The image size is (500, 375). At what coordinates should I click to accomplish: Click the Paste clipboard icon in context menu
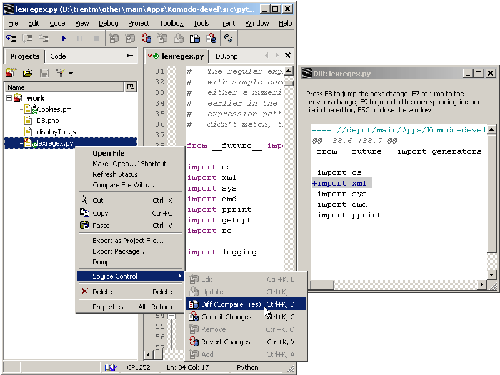pyautogui.click(x=84, y=225)
